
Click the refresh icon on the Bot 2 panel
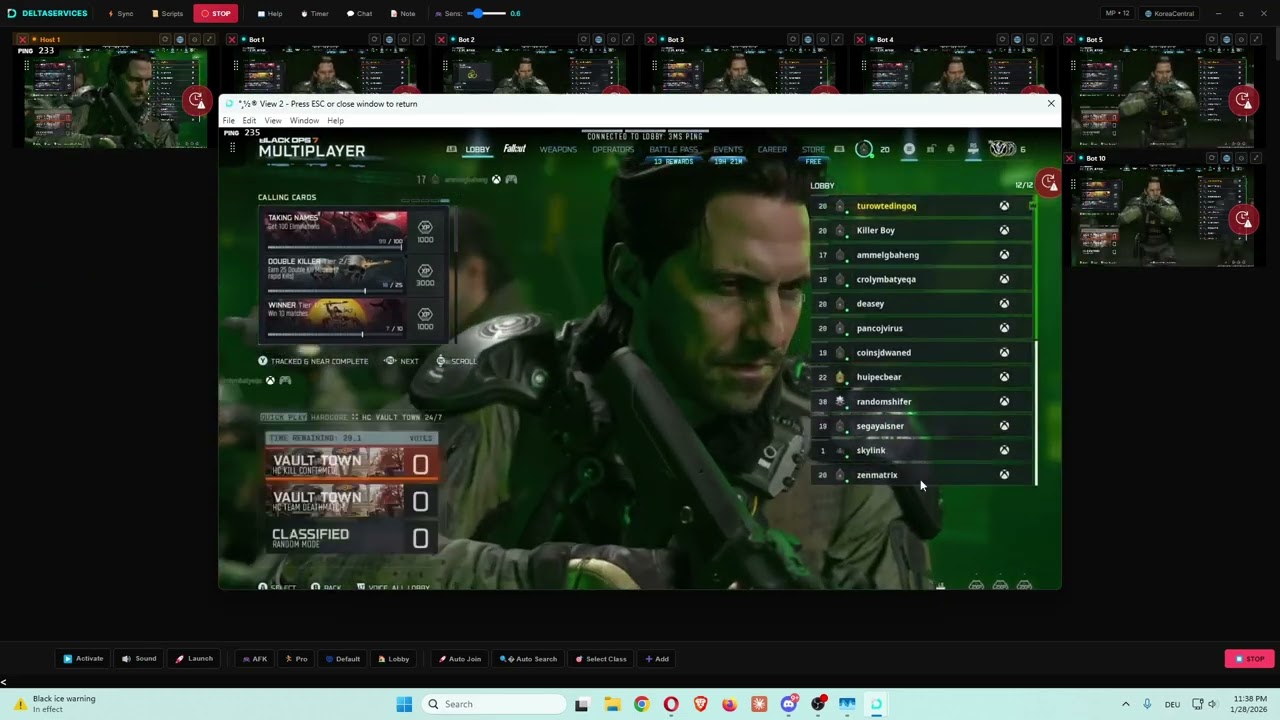pyautogui.click(x=583, y=40)
